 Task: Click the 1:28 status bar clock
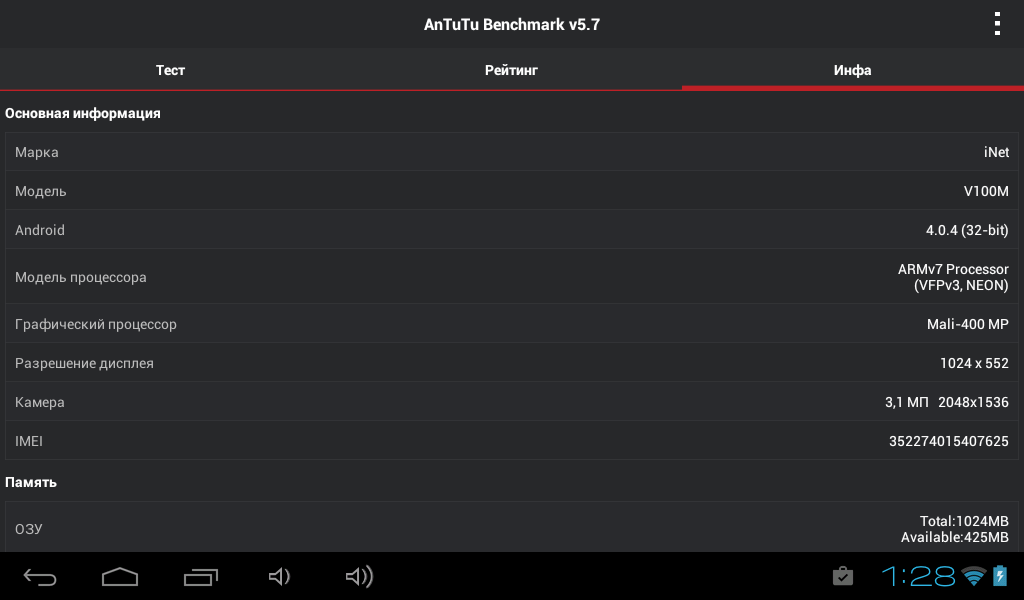pos(918,576)
